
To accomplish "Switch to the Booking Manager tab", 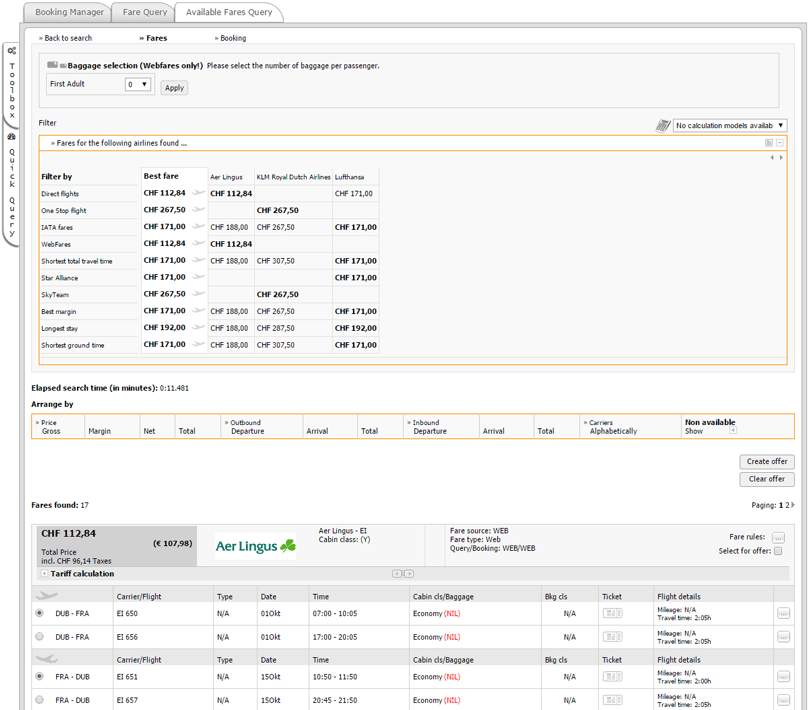I will pos(69,12).
